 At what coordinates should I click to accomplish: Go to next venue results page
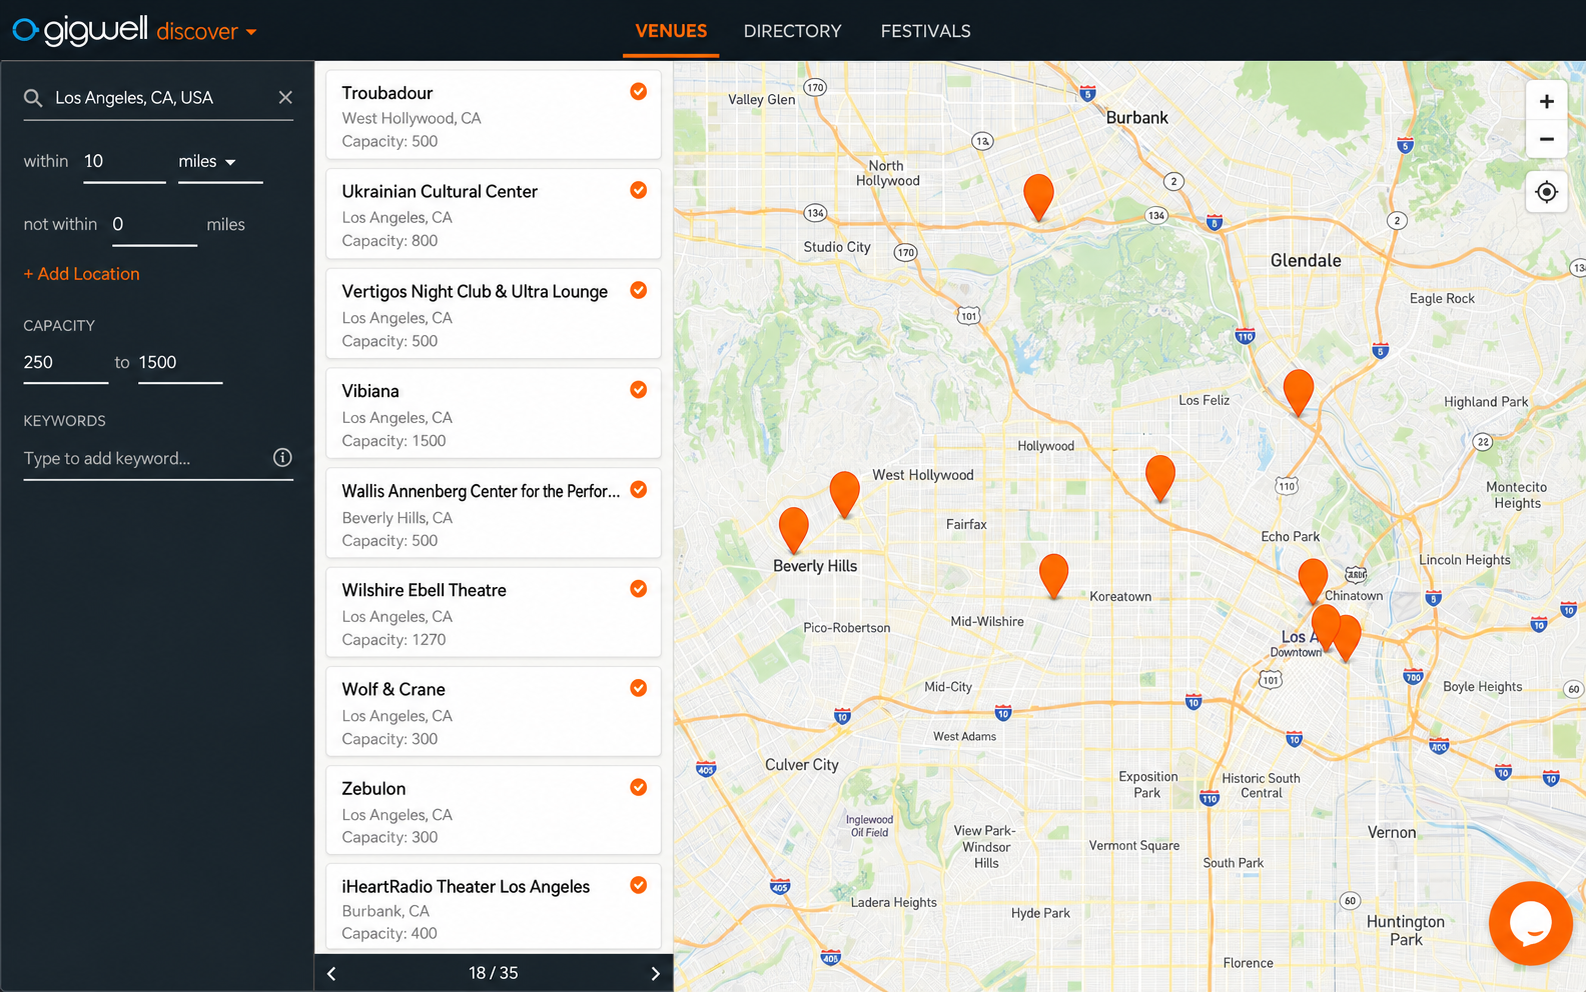[655, 973]
